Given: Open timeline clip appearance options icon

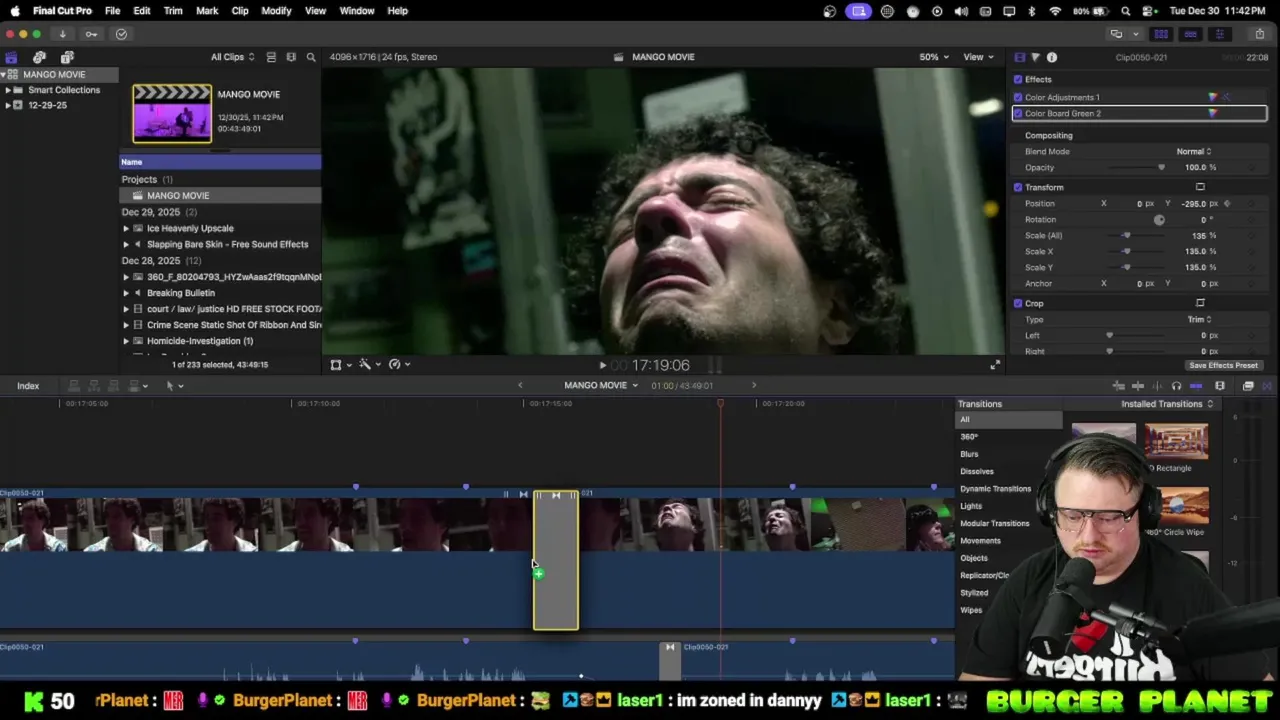Looking at the screenshot, I should 1220,386.
